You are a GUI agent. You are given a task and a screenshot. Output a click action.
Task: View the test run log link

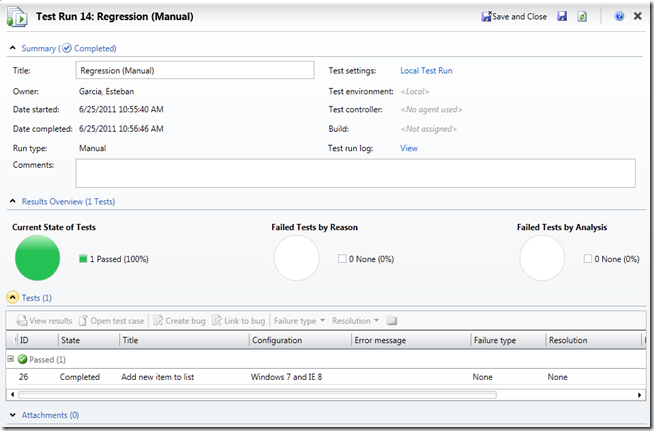[409, 148]
